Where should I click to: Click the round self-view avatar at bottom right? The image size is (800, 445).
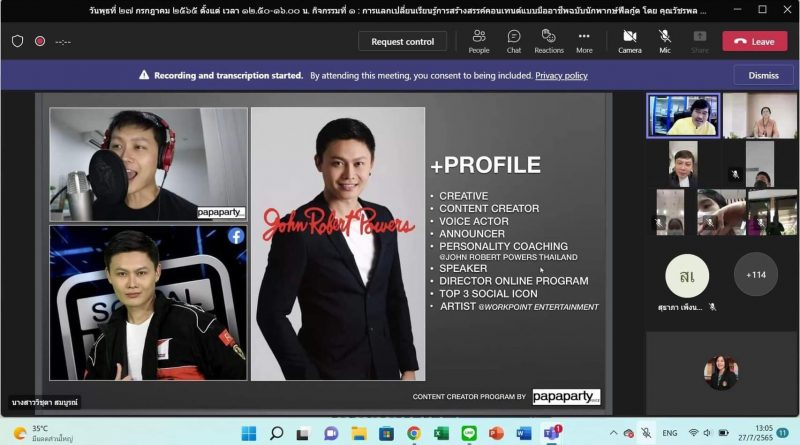tap(720, 372)
